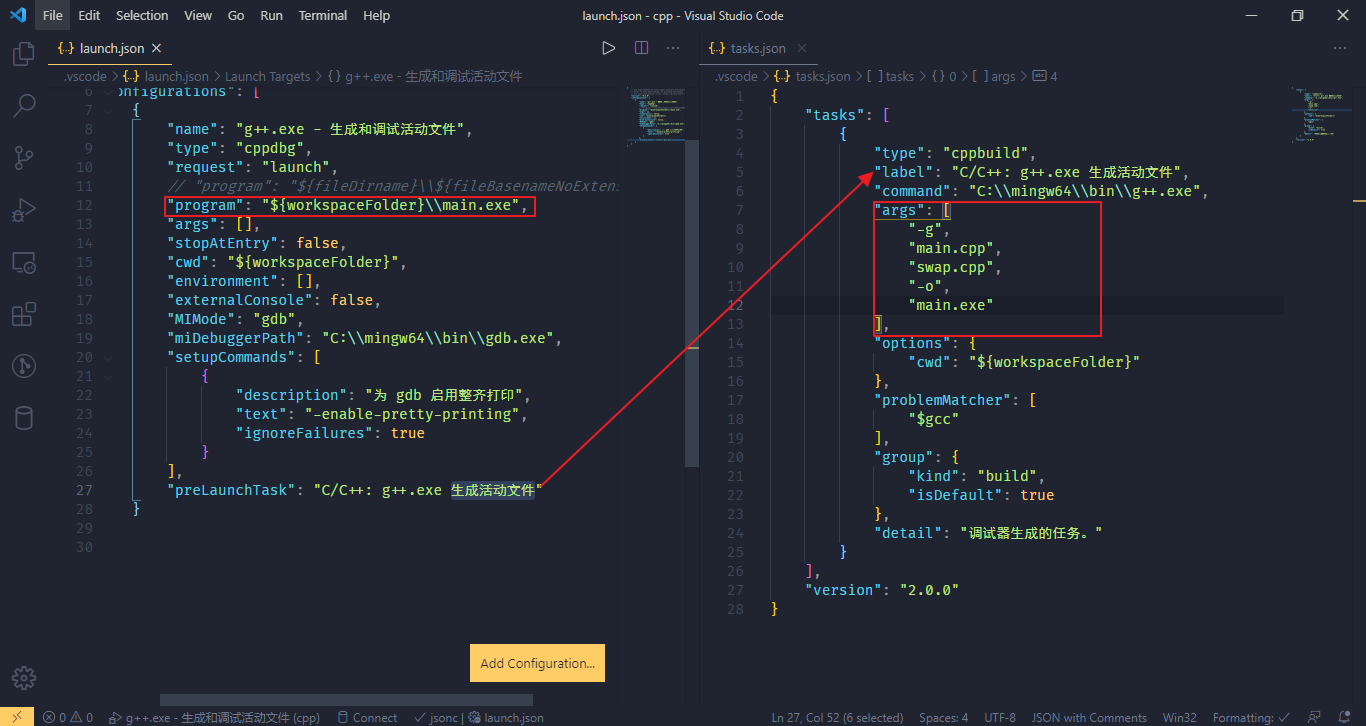Open the Remote Explorer view
Screen dimensions: 1366x726
tap(24, 263)
